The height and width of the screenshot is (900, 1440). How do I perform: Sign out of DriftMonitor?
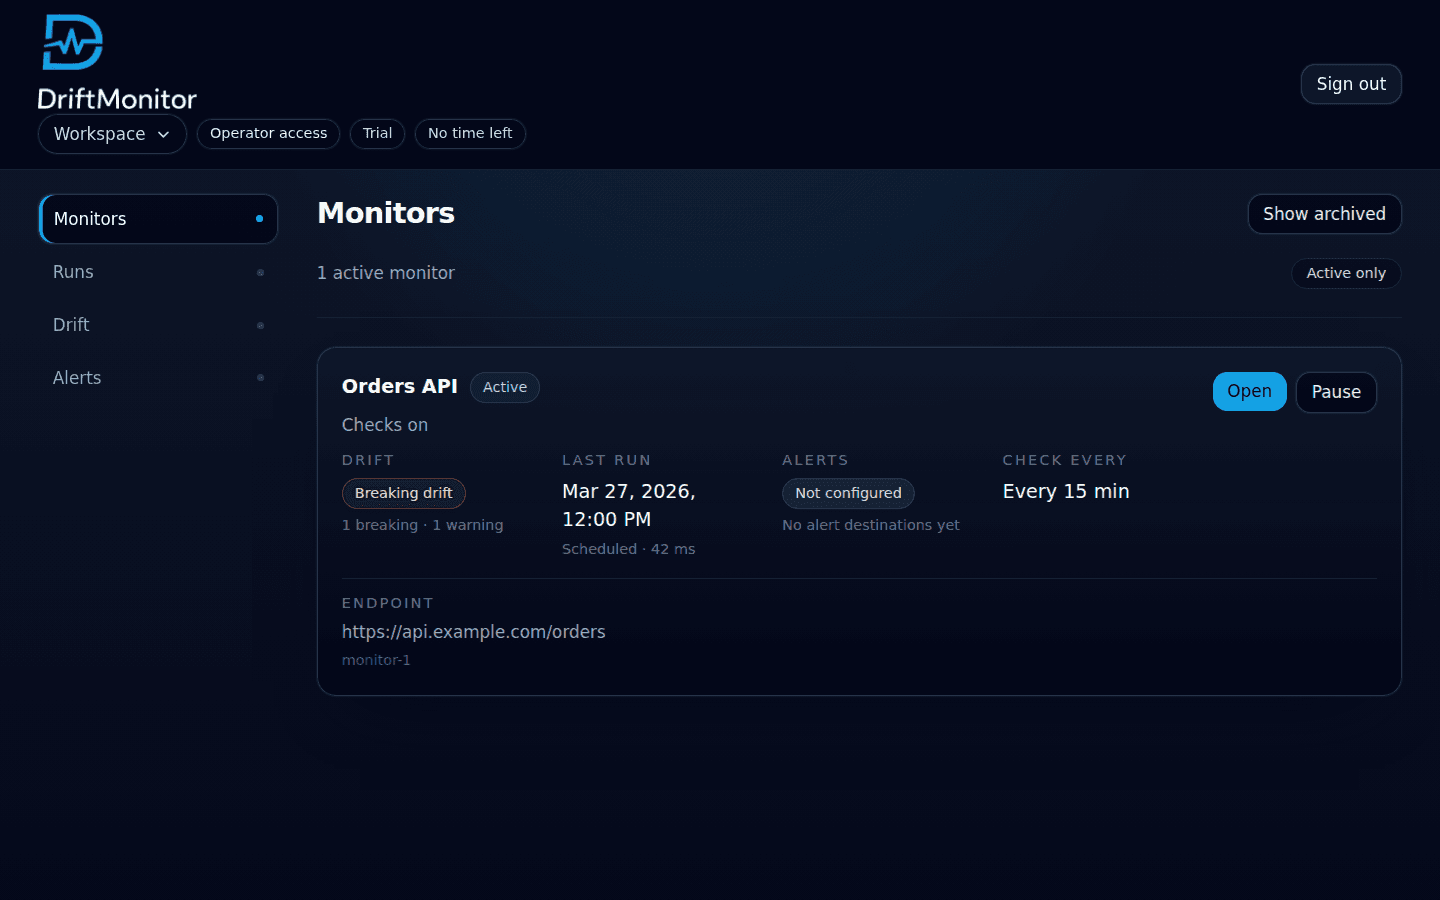click(1351, 84)
